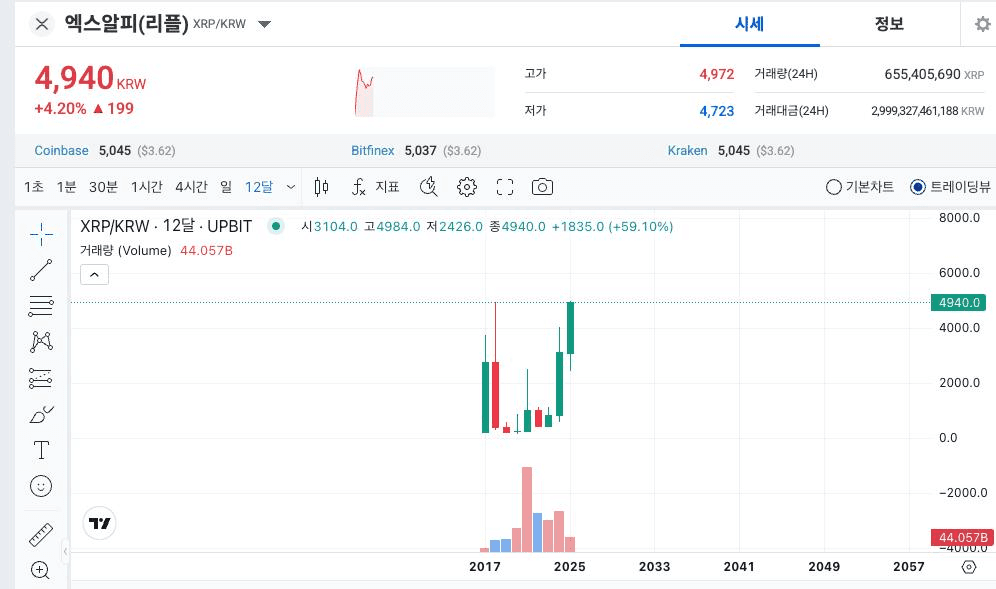Click the 2025 time axis label
The width and height of the screenshot is (996, 589).
tap(569, 567)
